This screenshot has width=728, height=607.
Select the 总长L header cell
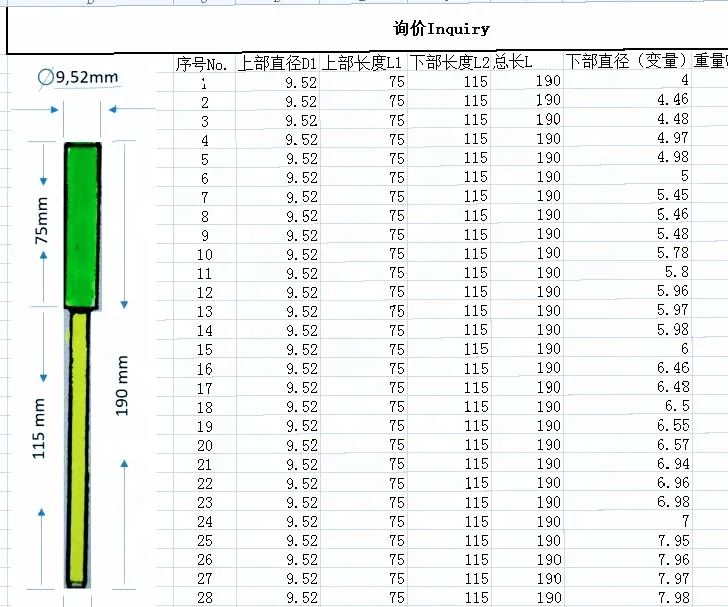click(527, 61)
